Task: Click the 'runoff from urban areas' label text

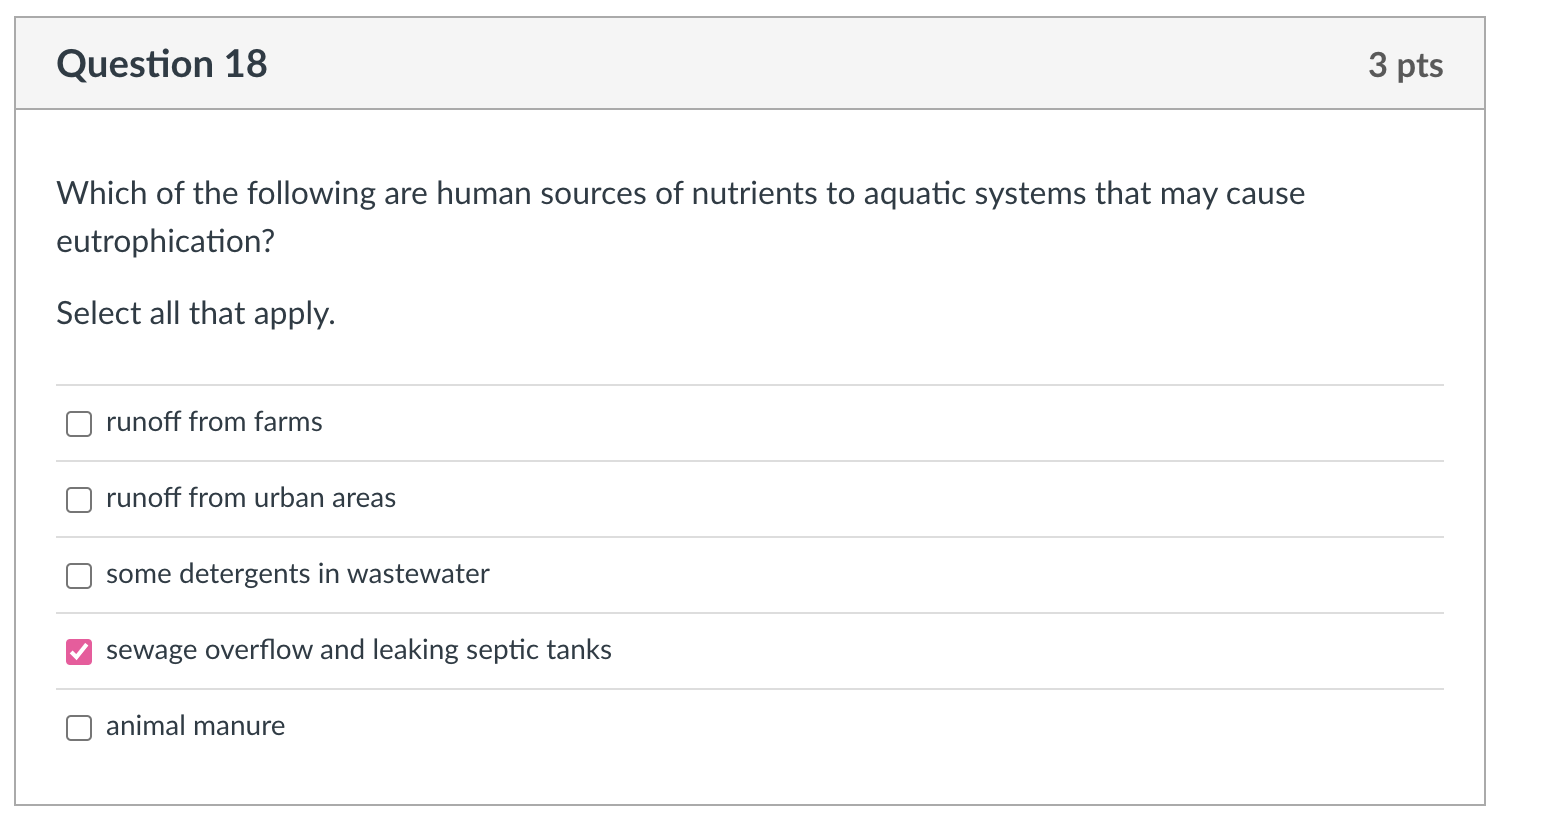Action: pyautogui.click(x=250, y=498)
